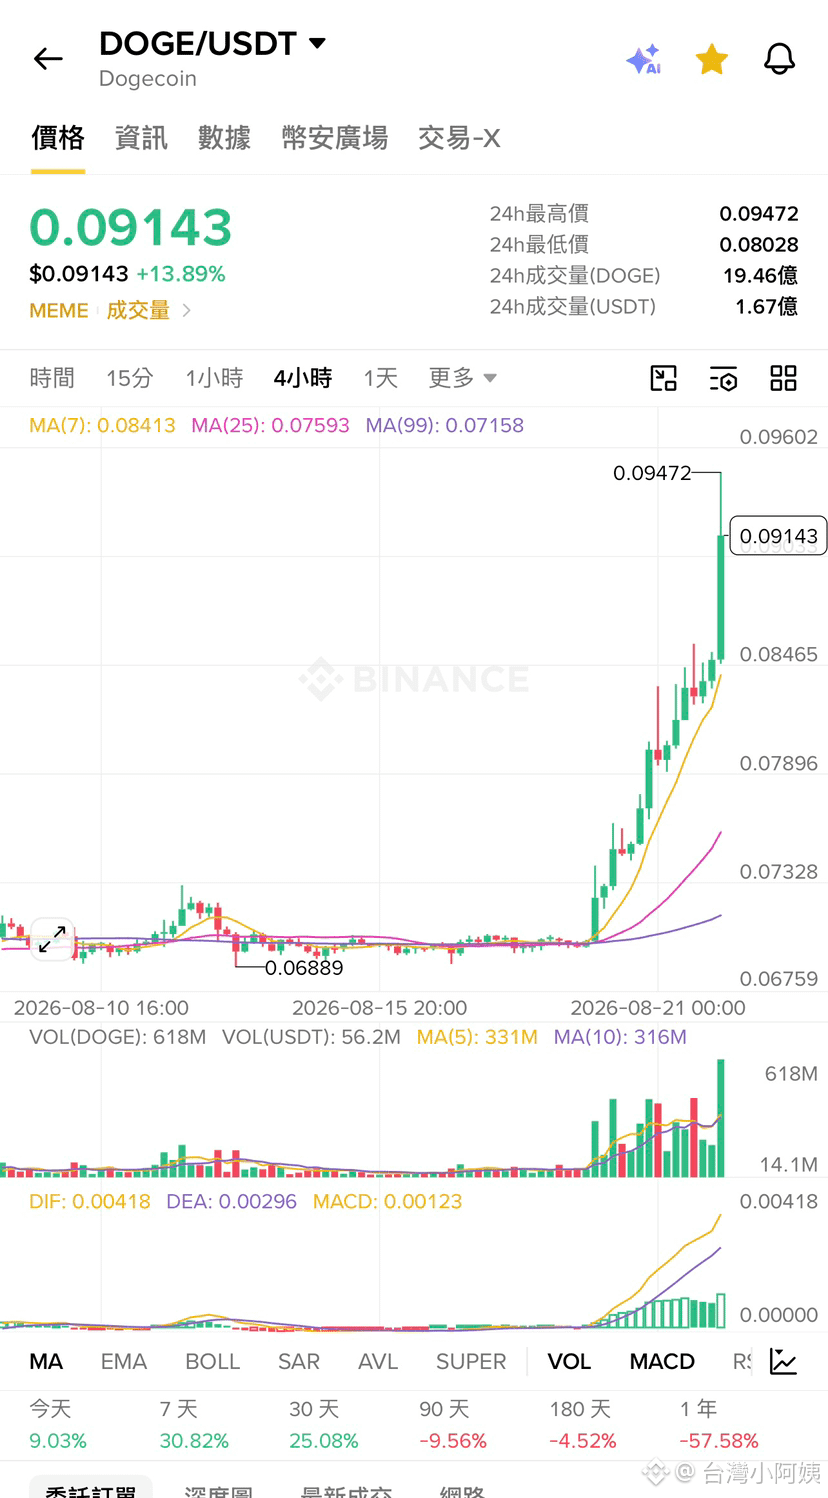Tap 24h最高價 value 0.09472
This screenshot has height=1498, width=828.
(x=759, y=213)
